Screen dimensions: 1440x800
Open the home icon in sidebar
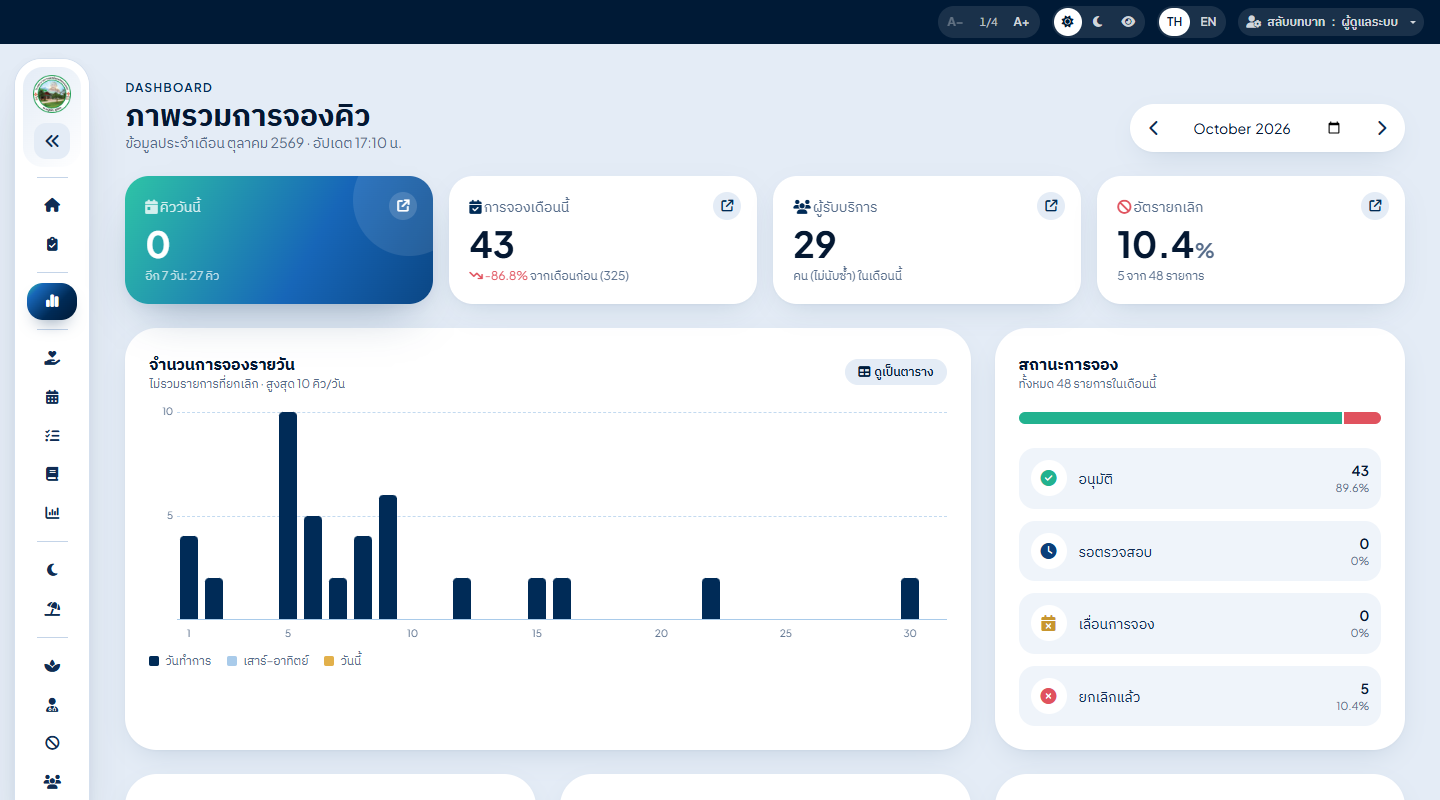52,205
